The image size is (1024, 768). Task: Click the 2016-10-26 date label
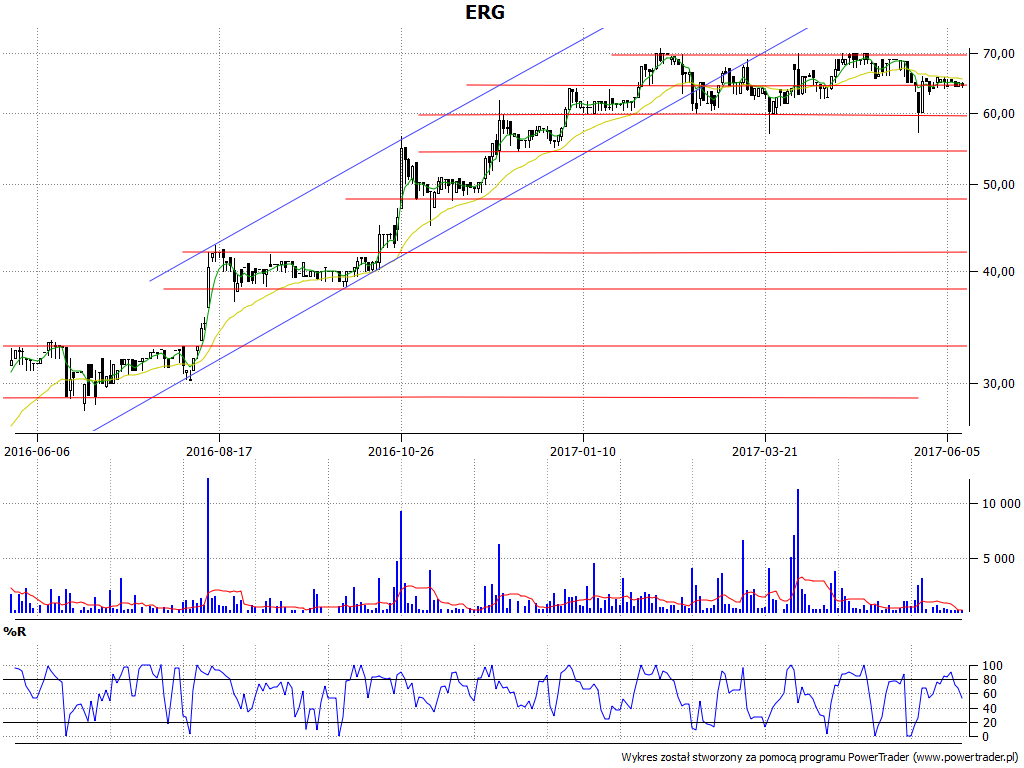pos(401,451)
